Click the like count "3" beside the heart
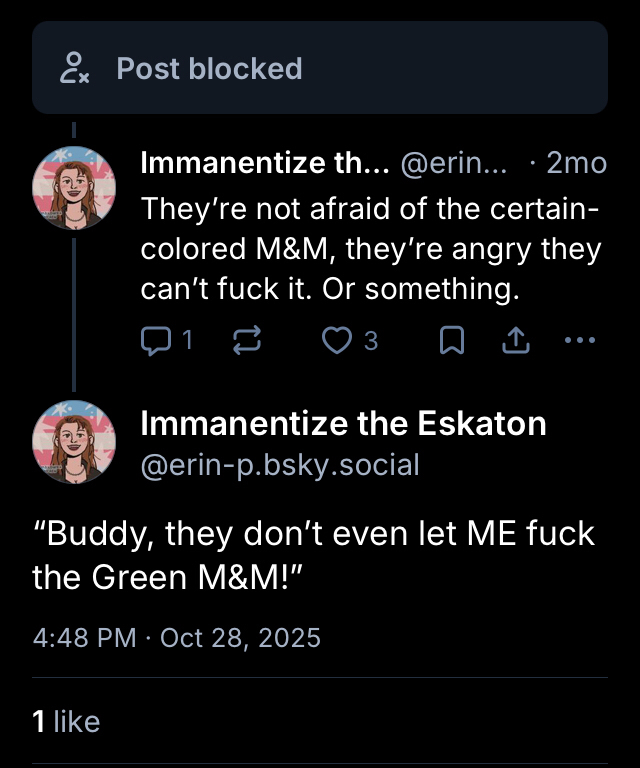This screenshot has width=640, height=768. pos(371,341)
